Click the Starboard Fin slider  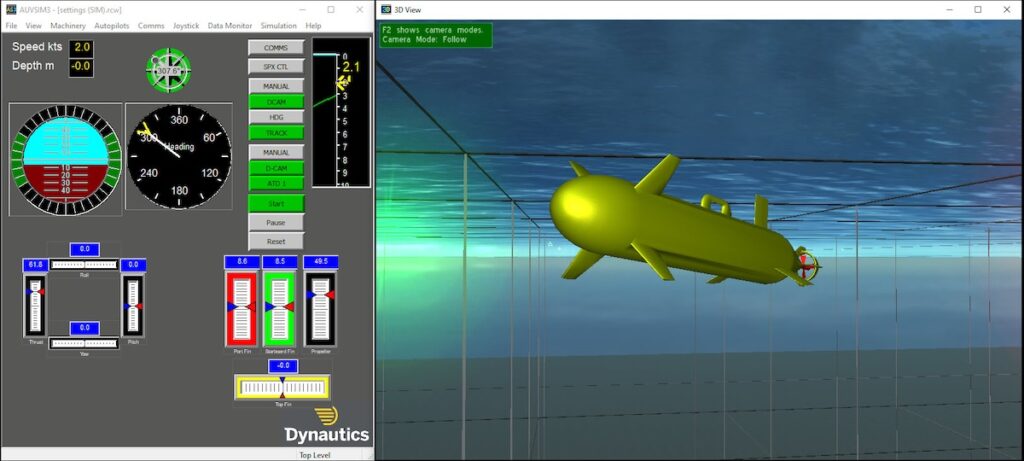click(x=280, y=307)
